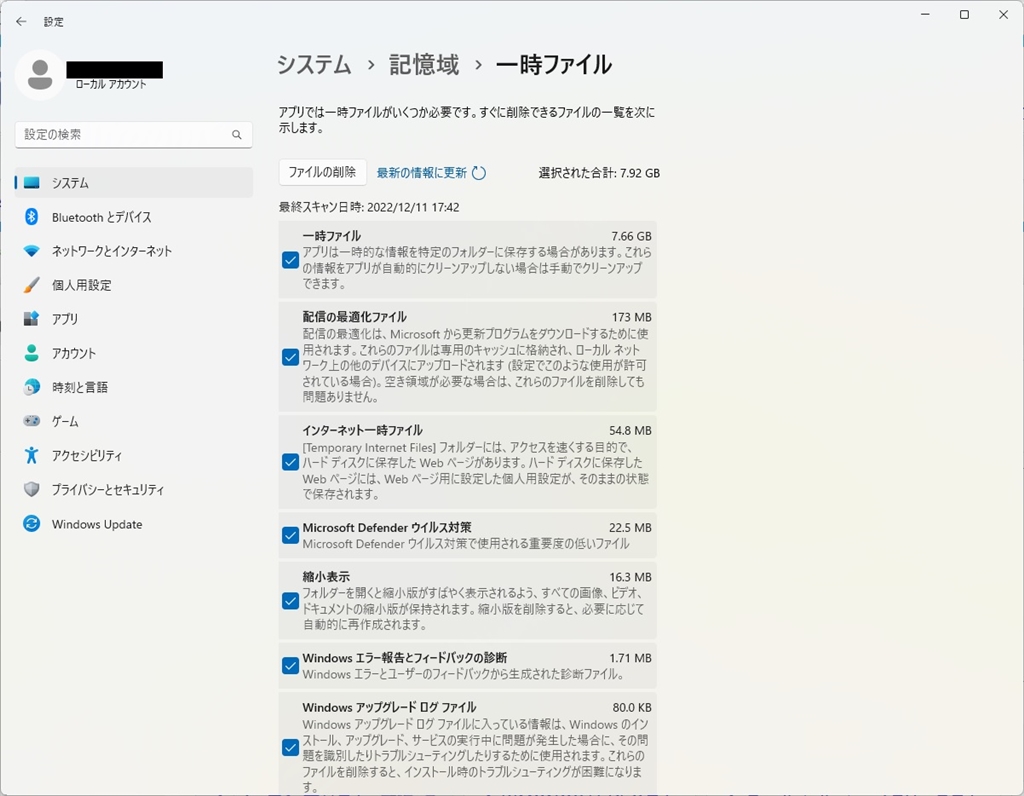Click the Bluetooth icon in sidebar
This screenshot has width=1024, height=796.
(31, 217)
